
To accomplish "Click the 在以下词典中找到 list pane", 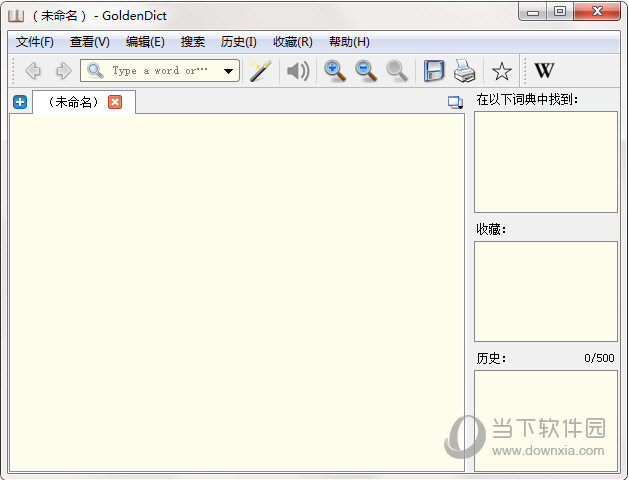I will pos(546,162).
